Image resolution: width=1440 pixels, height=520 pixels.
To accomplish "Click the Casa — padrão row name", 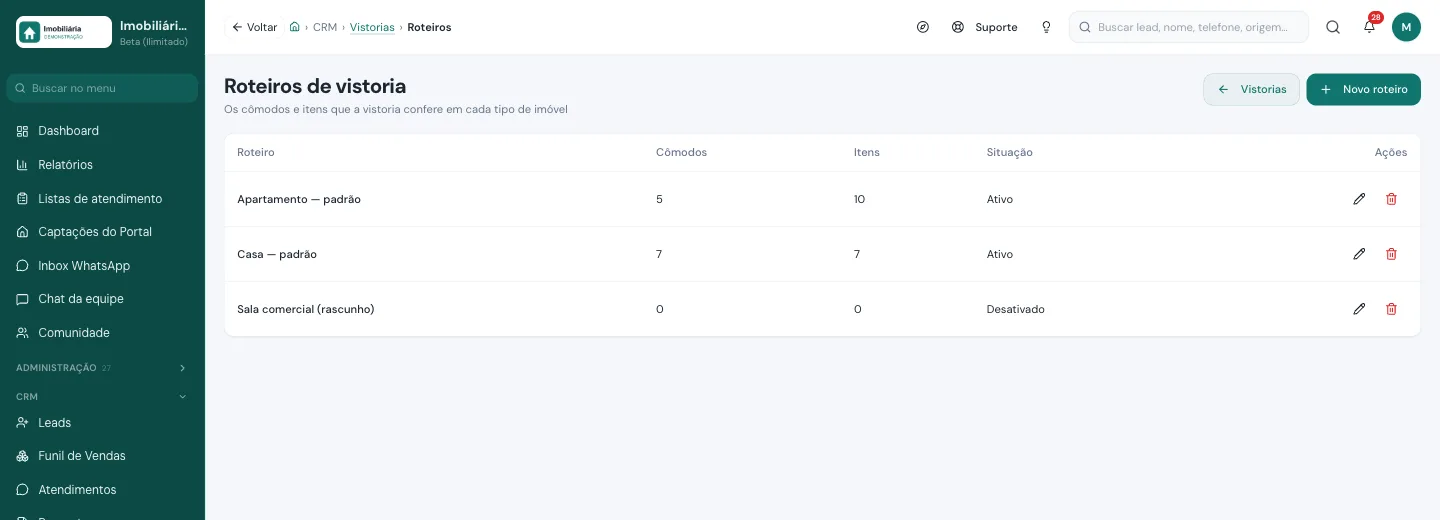I will coord(277,254).
